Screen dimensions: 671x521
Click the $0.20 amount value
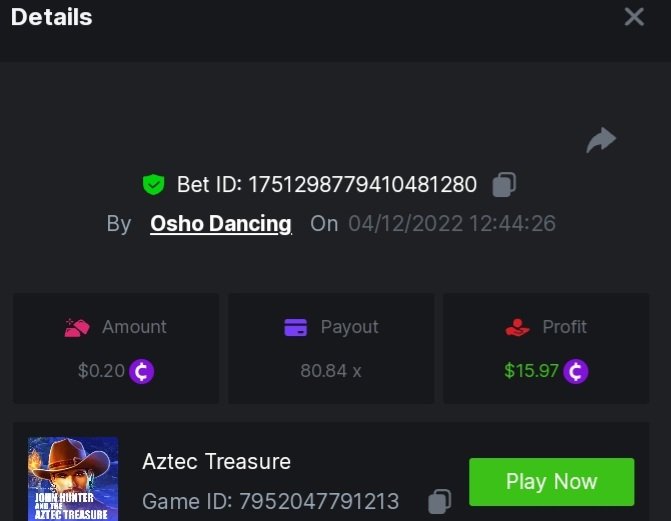tap(101, 371)
